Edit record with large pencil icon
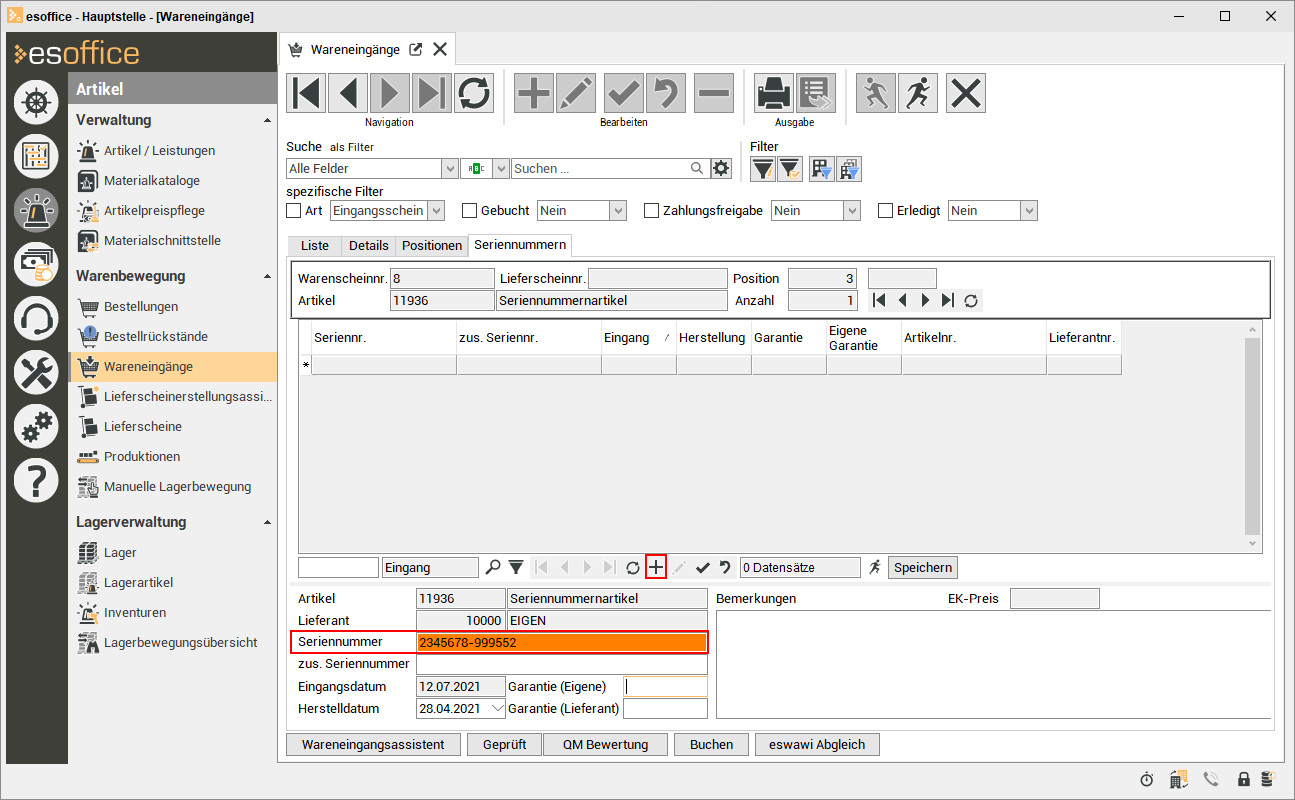Image resolution: width=1295 pixels, height=800 pixels. coord(576,93)
